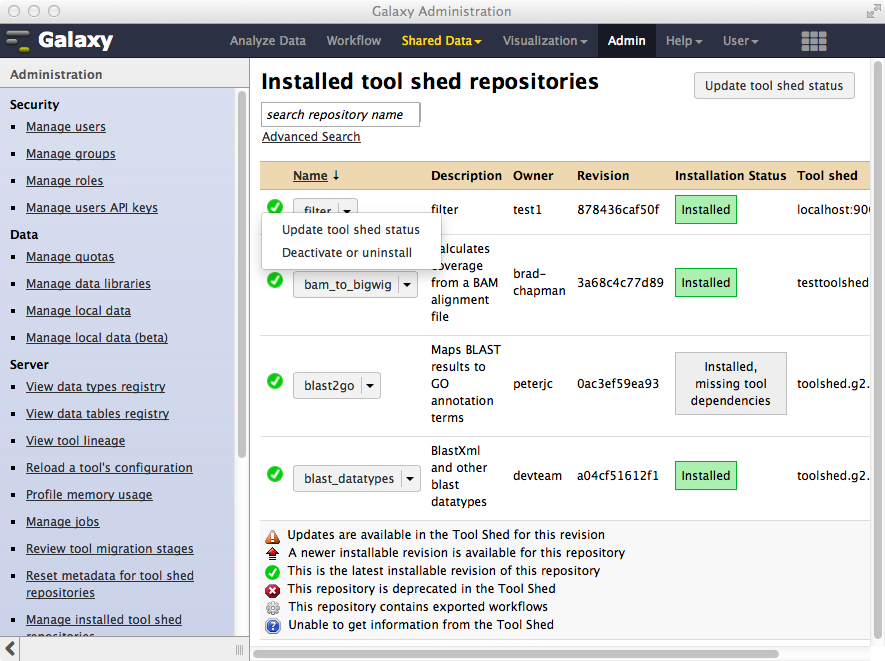
Task: Open View data types registry link
Action: (96, 387)
